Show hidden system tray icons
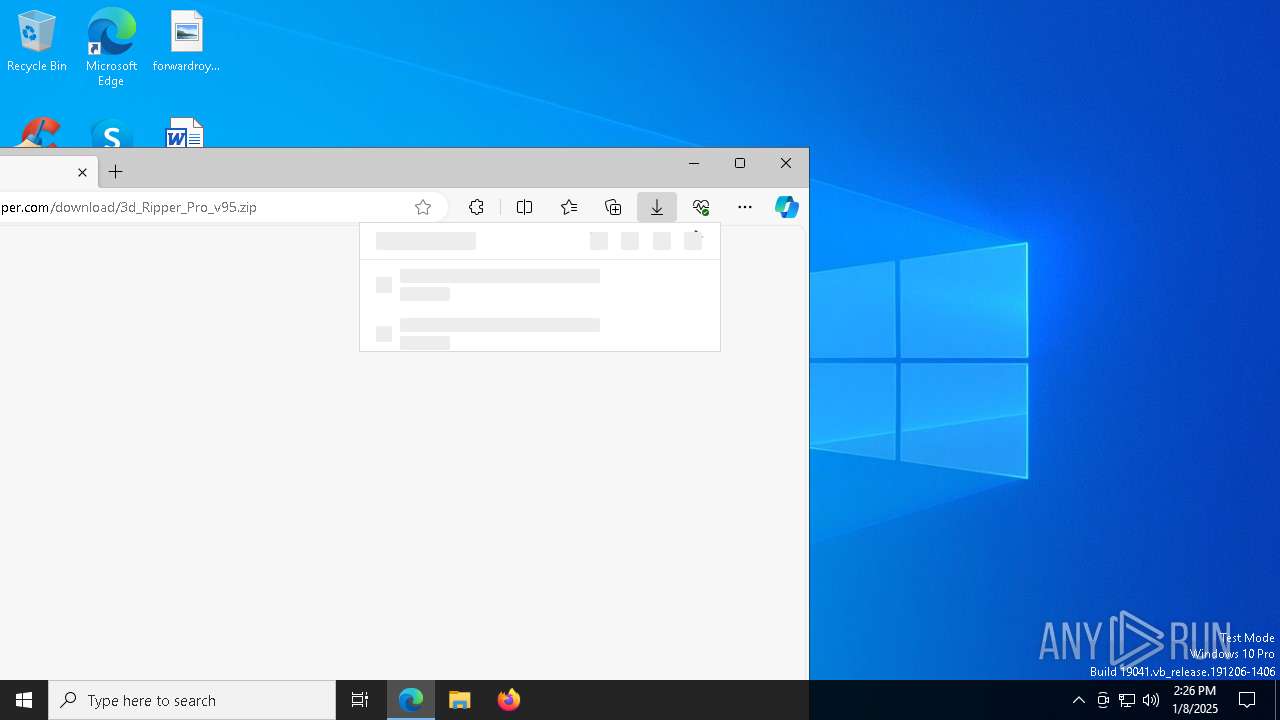Screen dimensions: 1280x720 [x=1079, y=700]
